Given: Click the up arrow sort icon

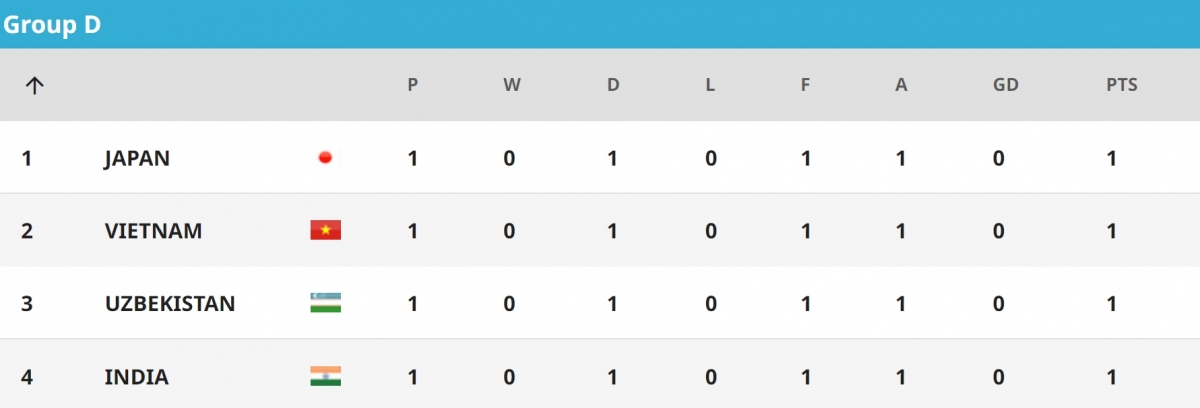Looking at the screenshot, I should (34, 85).
